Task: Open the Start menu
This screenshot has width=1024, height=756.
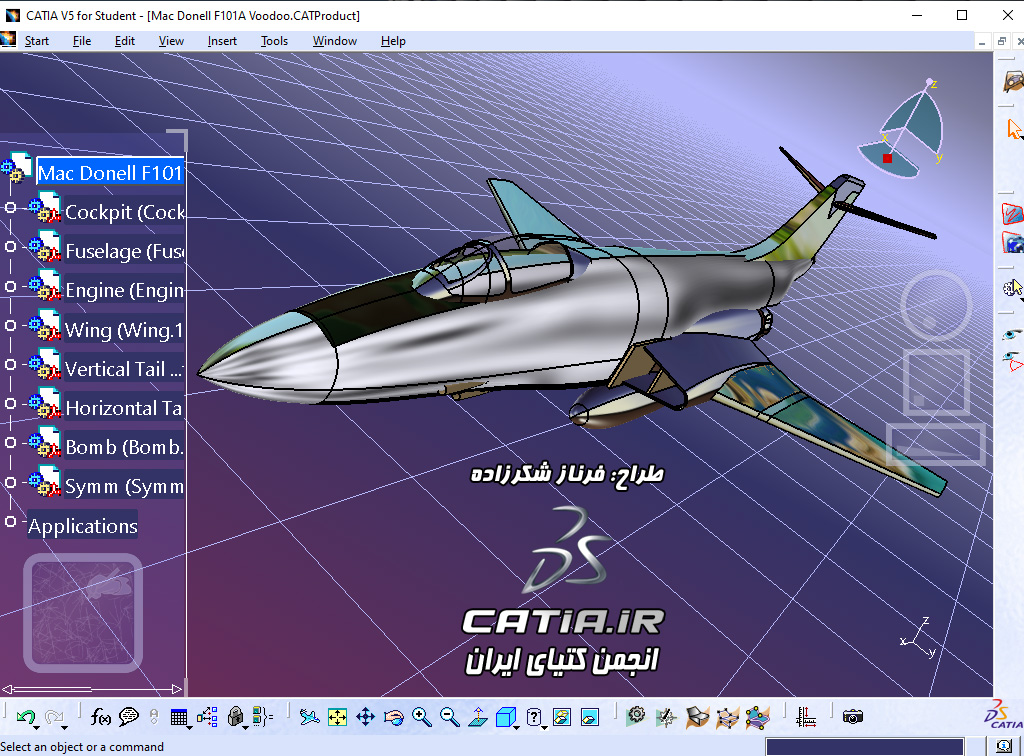Action: click(x=37, y=41)
